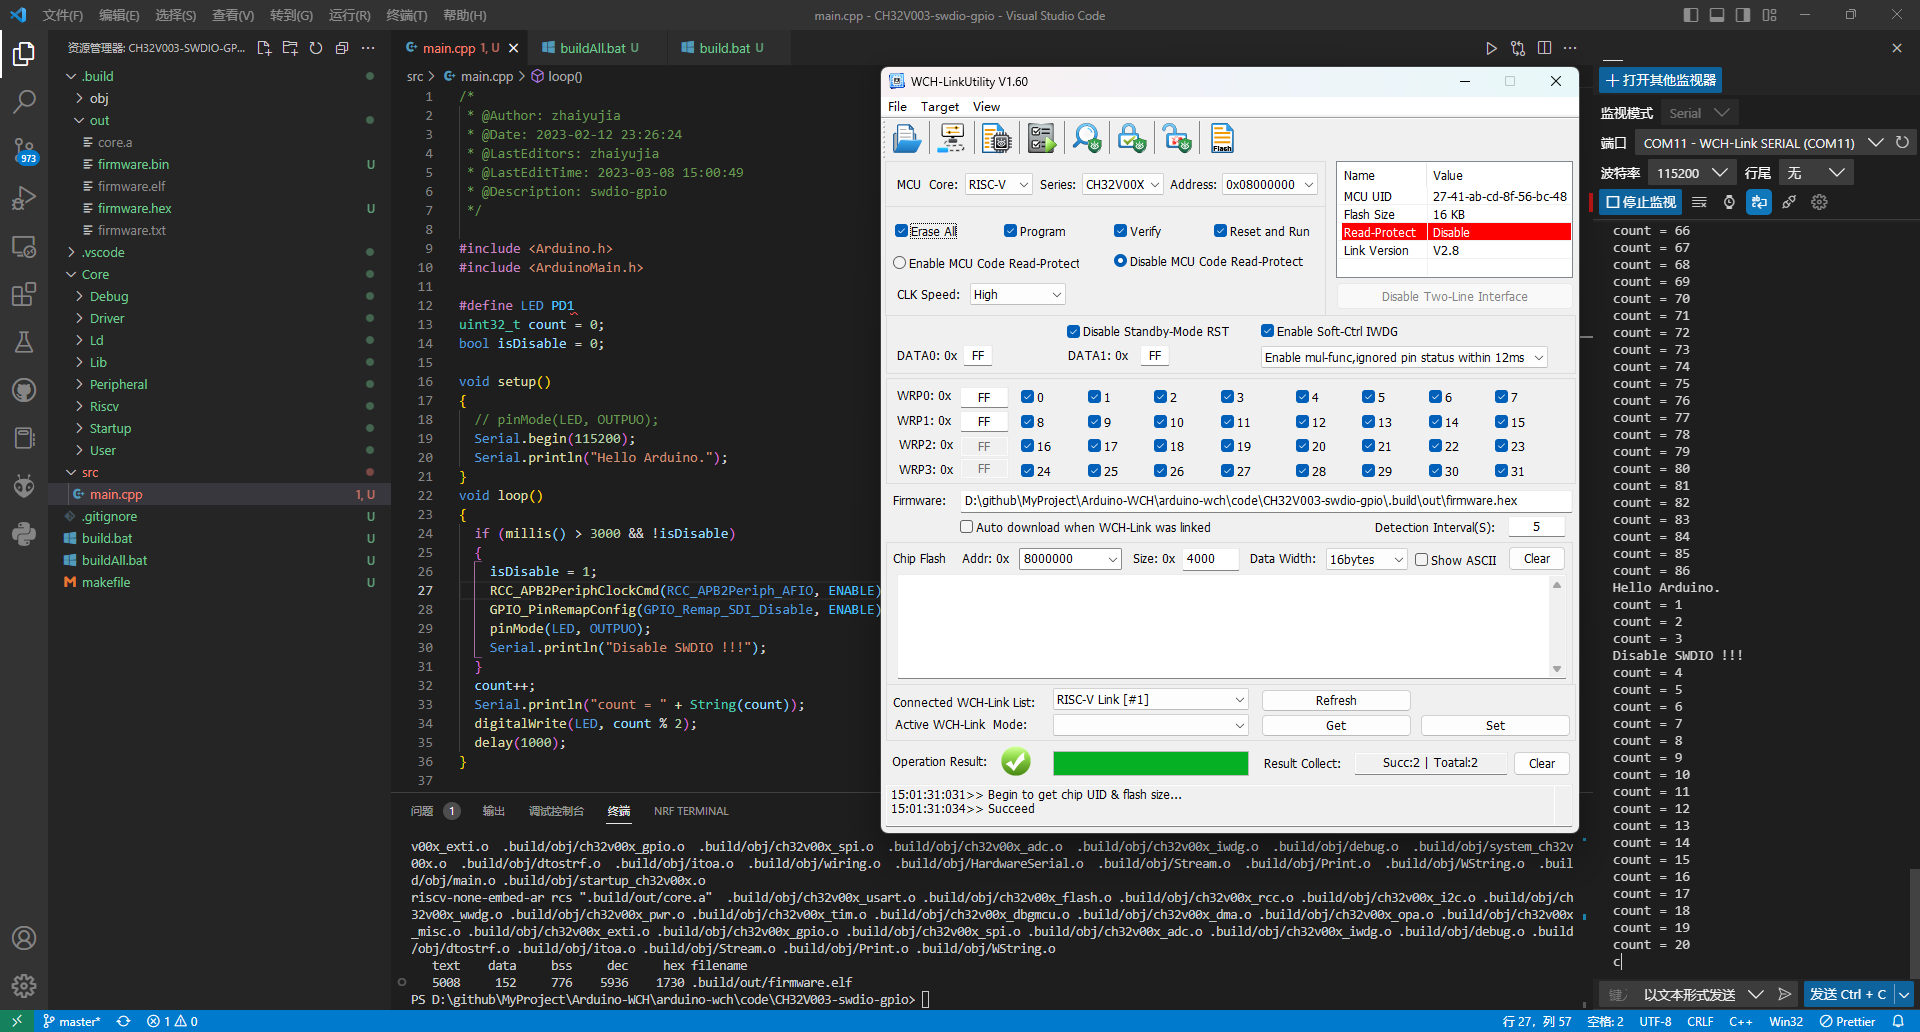Toggle Disable Standby-Mode RST checkbox
The width and height of the screenshot is (1920, 1032).
coord(1073,331)
